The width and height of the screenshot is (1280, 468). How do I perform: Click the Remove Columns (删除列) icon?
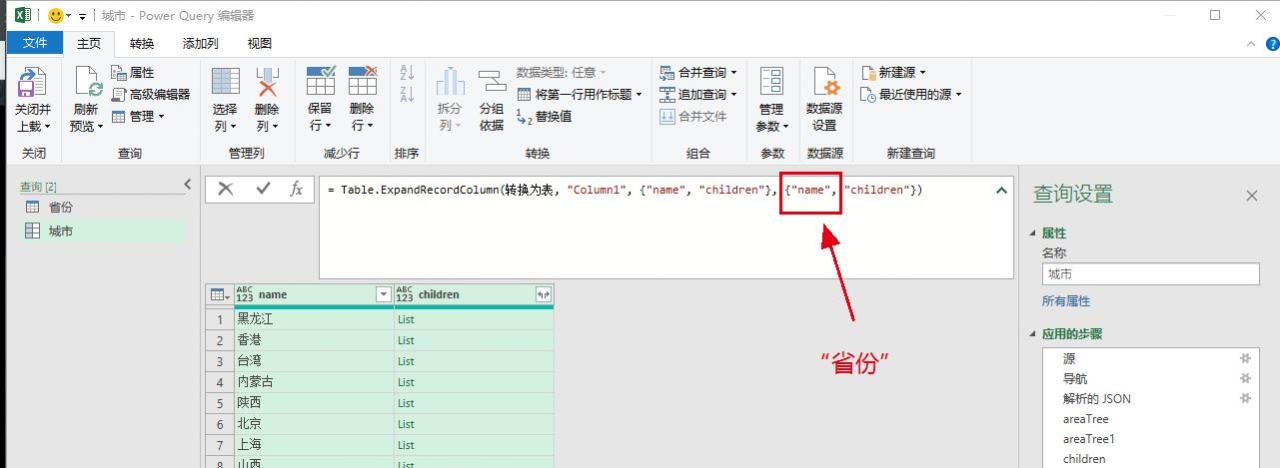point(267,82)
